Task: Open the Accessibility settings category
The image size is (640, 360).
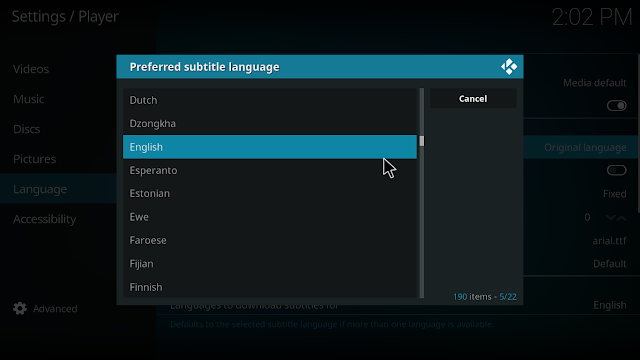Action: 44,219
